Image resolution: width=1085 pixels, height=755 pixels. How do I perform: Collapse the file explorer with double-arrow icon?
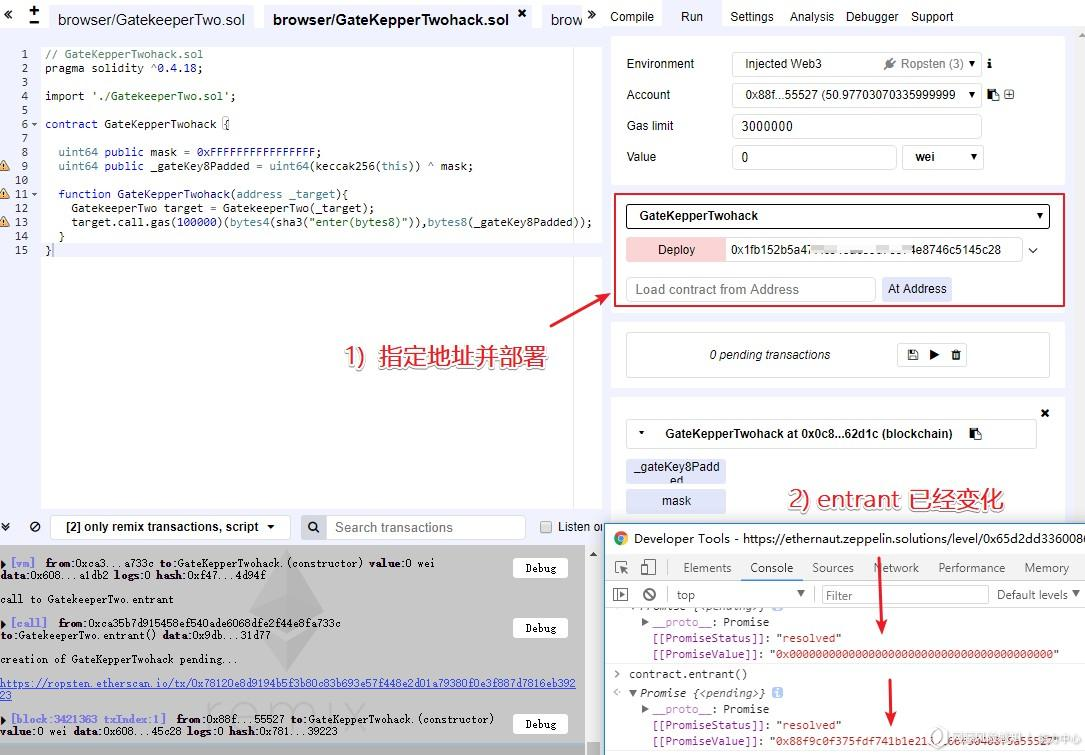pyautogui.click(x=8, y=14)
